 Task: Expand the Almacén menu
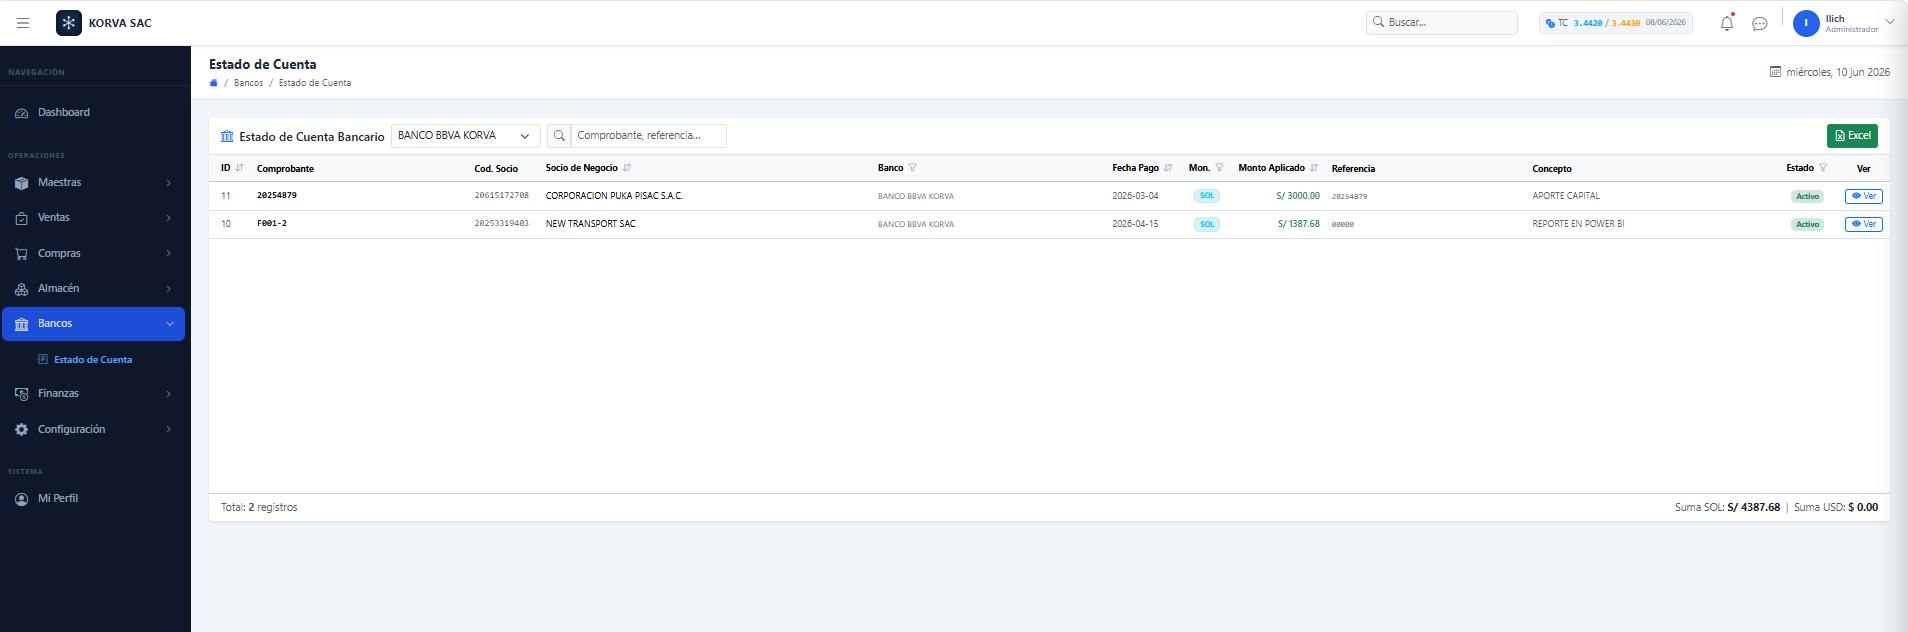pos(95,289)
